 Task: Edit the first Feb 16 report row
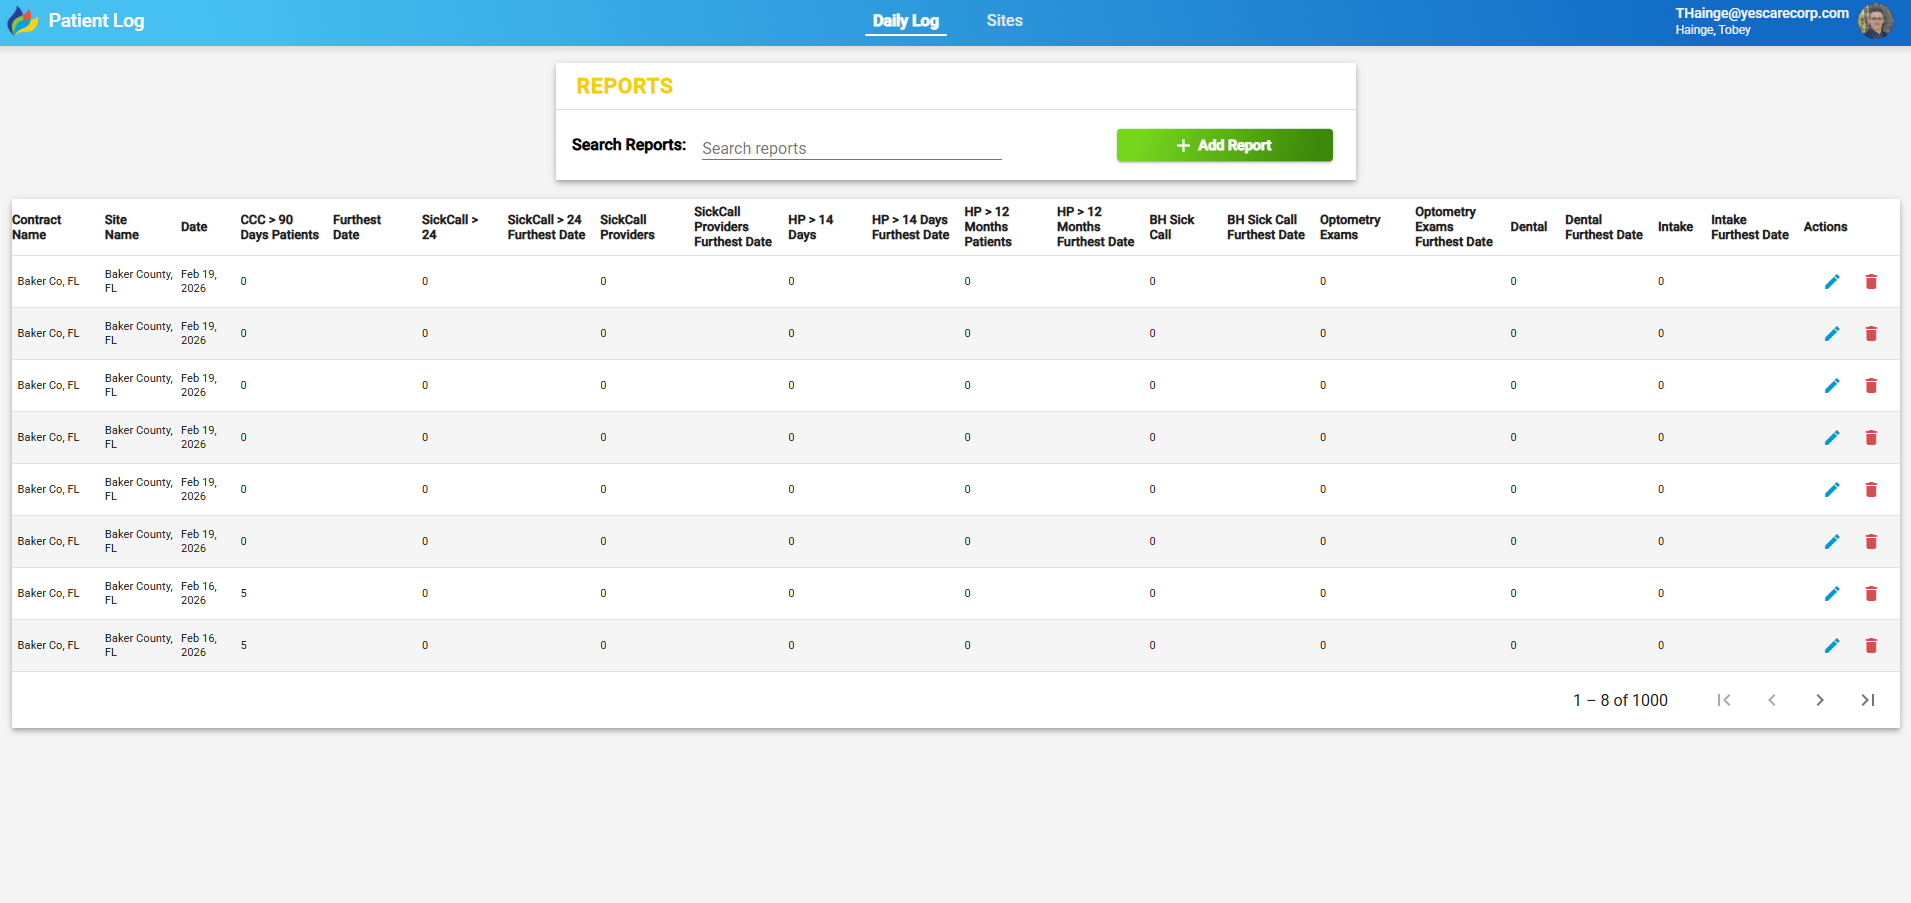click(1832, 594)
